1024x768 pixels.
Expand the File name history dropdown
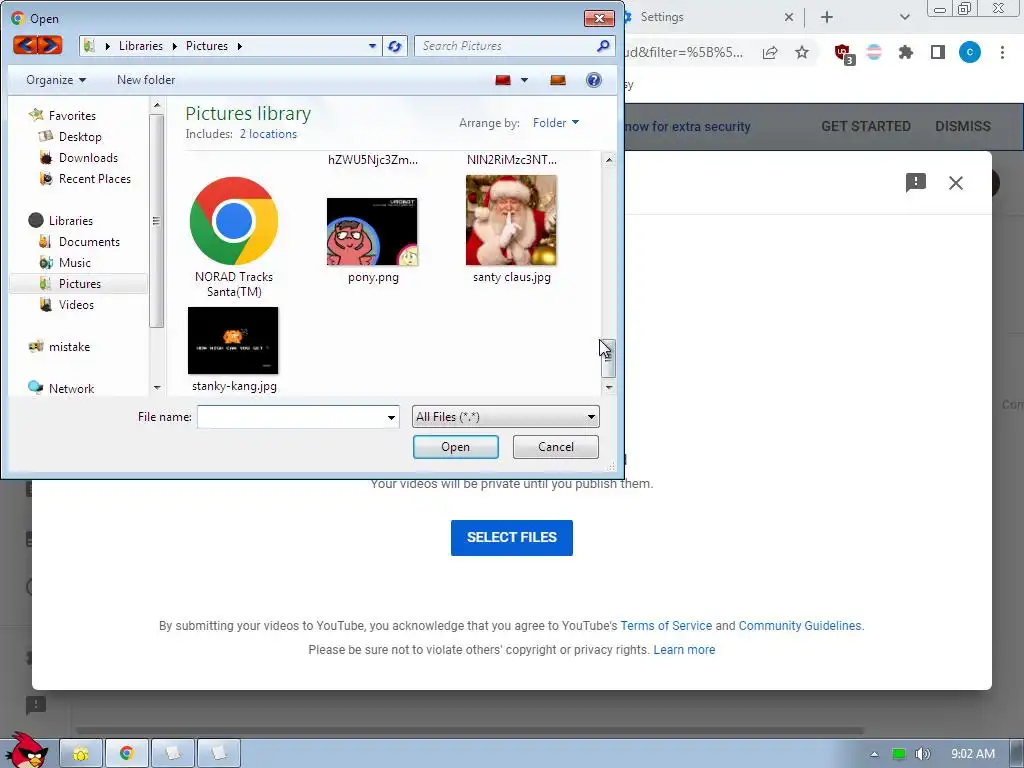click(x=391, y=417)
